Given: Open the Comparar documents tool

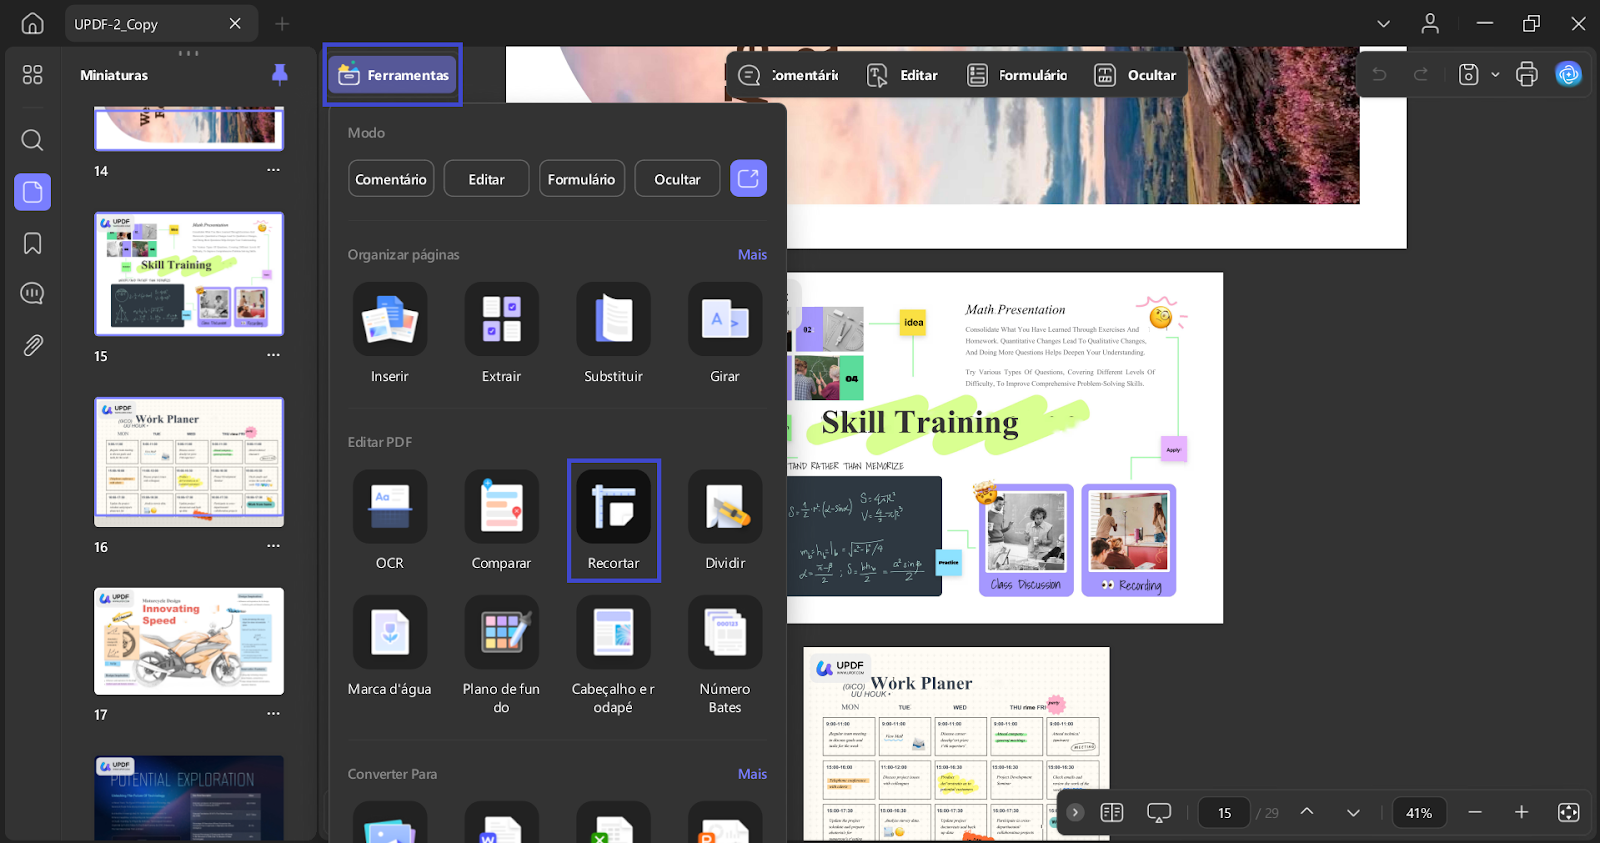Looking at the screenshot, I should tap(501, 507).
